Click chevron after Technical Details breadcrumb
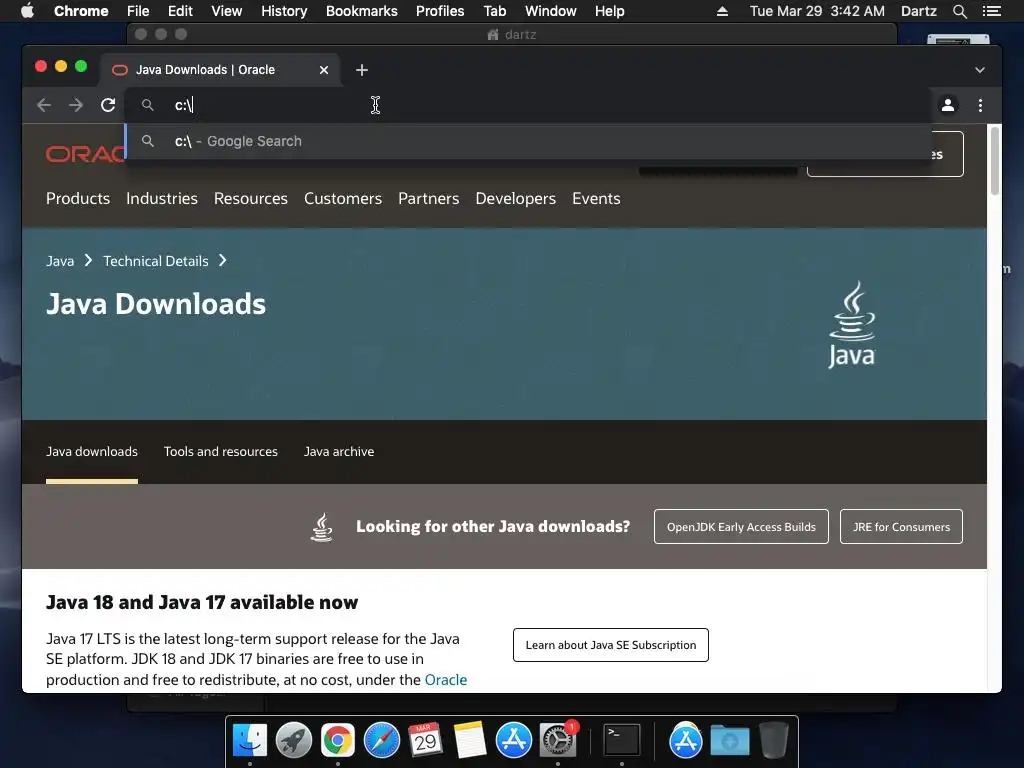Viewport: 1024px width, 768px height. 223,261
